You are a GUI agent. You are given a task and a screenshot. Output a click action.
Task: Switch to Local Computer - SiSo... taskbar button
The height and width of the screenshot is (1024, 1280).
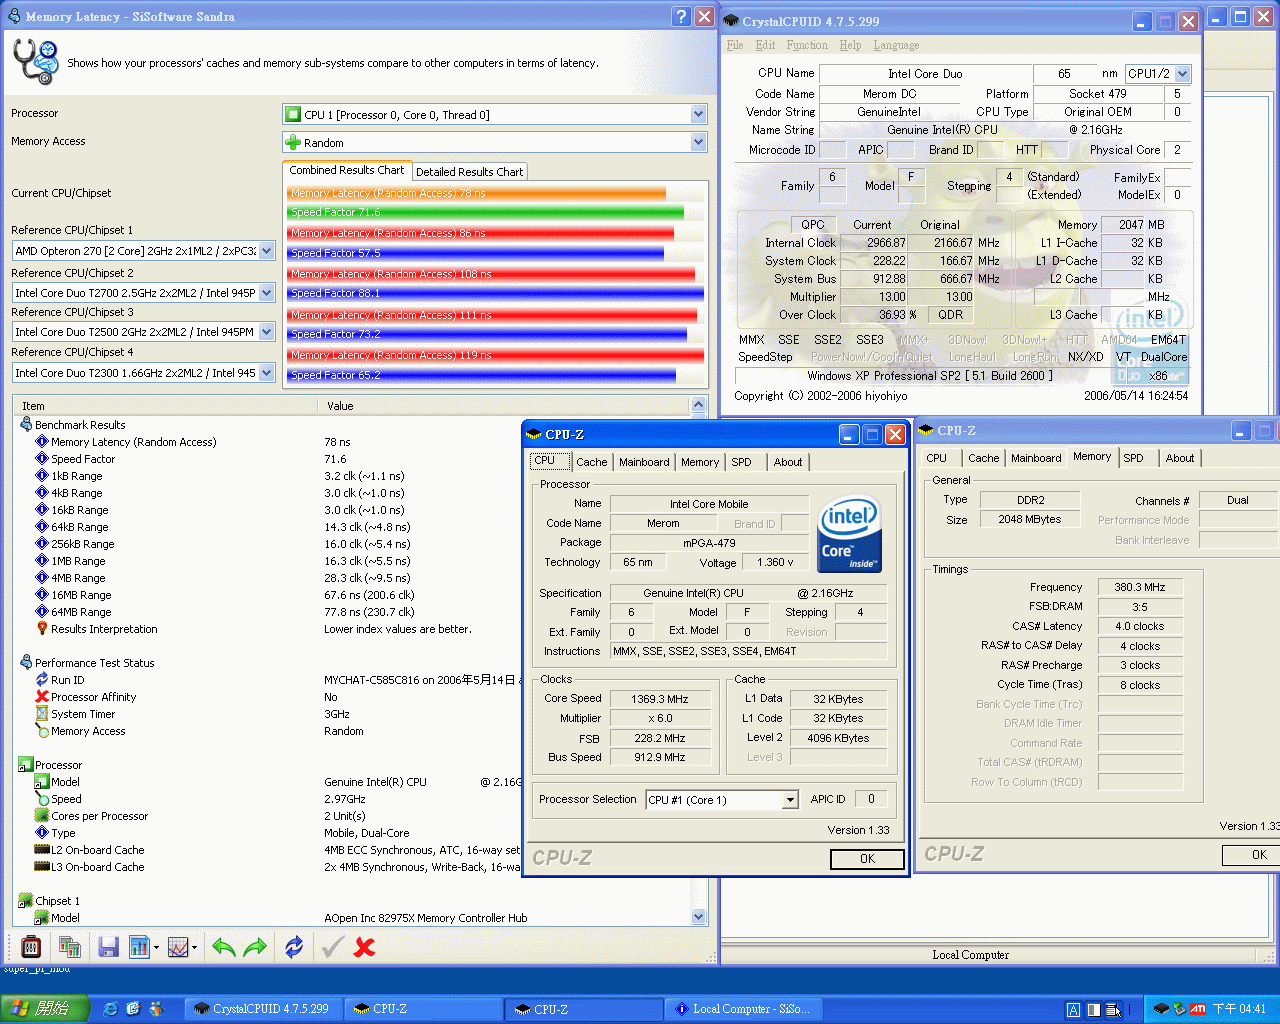click(x=745, y=1009)
